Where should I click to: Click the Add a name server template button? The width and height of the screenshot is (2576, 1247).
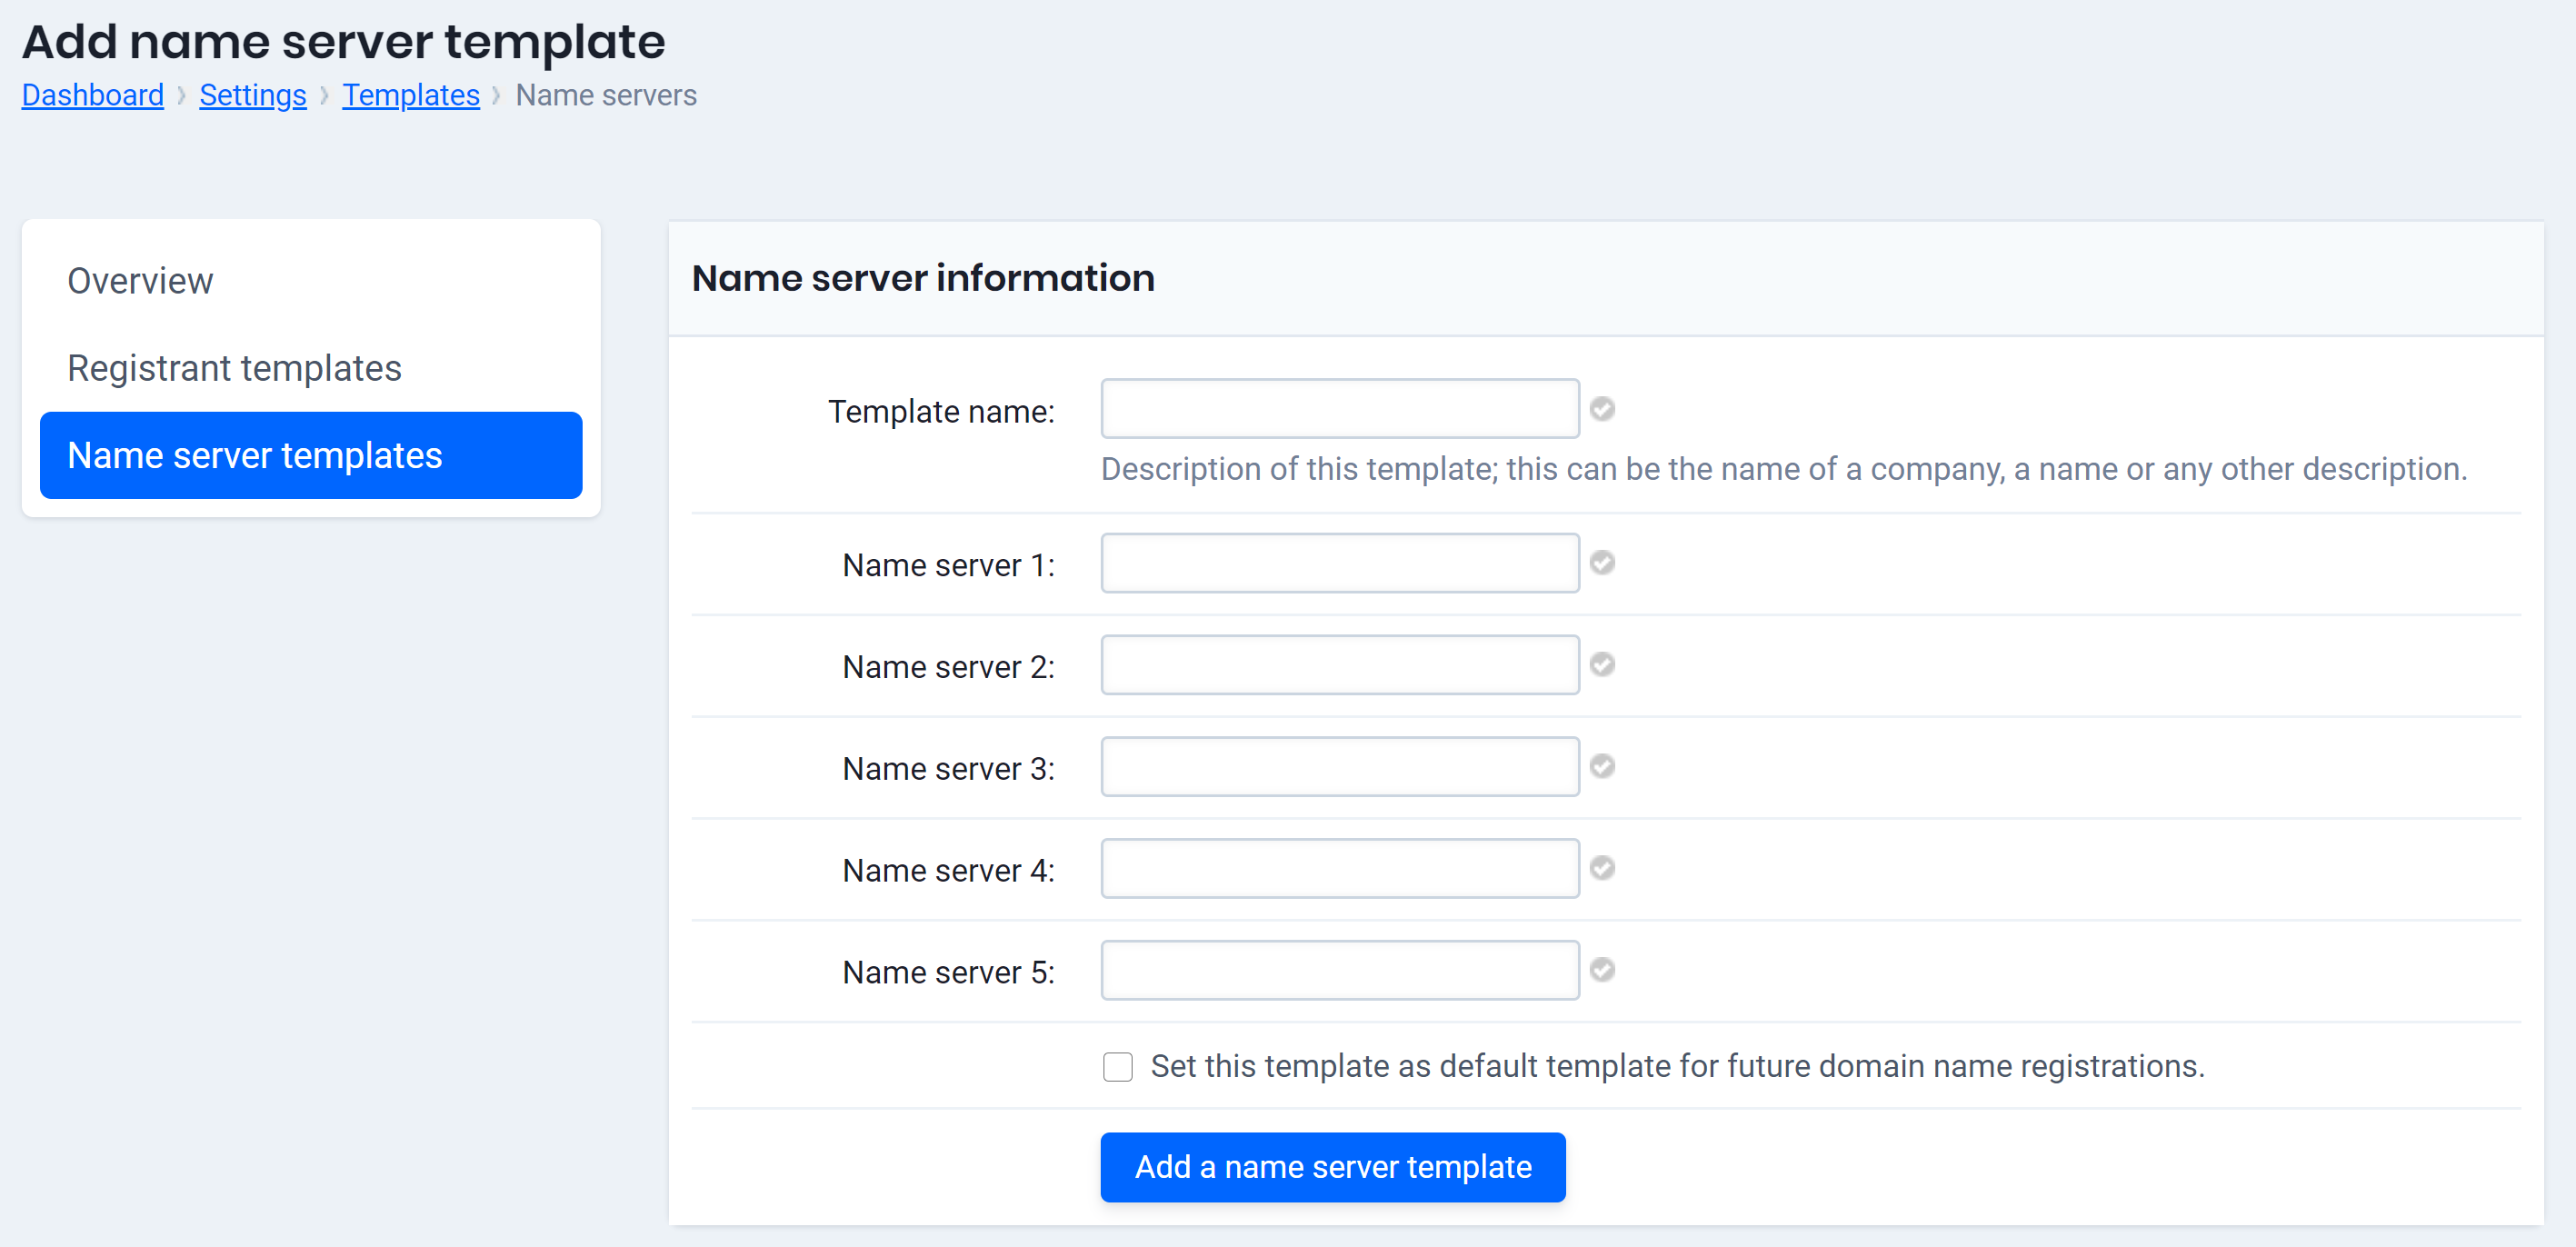click(x=1332, y=1167)
